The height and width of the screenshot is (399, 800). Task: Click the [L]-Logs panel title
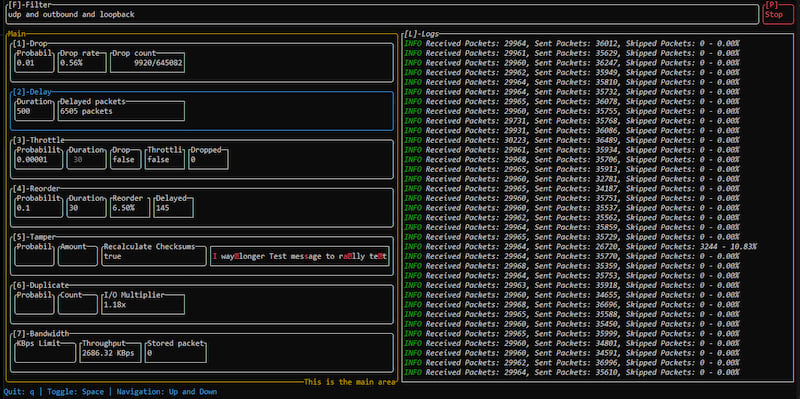point(421,34)
